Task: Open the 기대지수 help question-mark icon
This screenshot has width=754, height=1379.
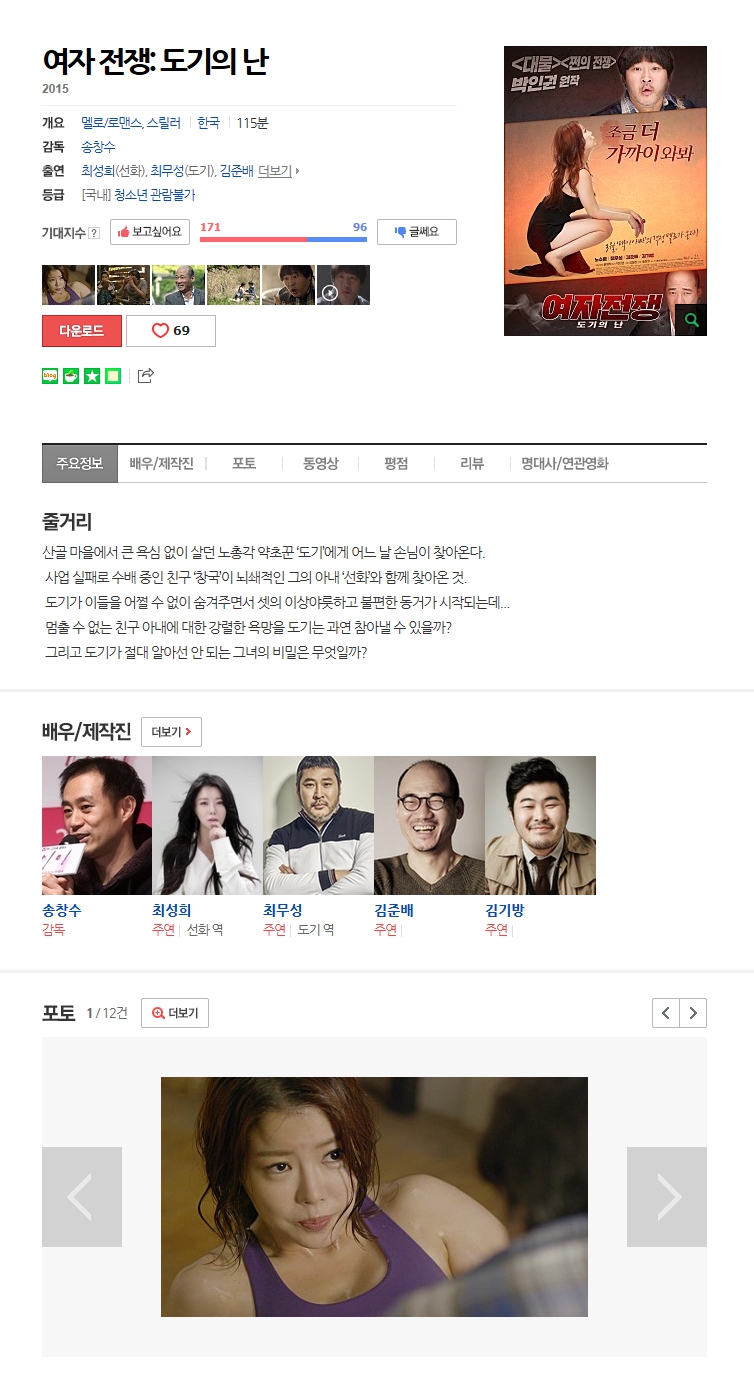Action: 94,233
